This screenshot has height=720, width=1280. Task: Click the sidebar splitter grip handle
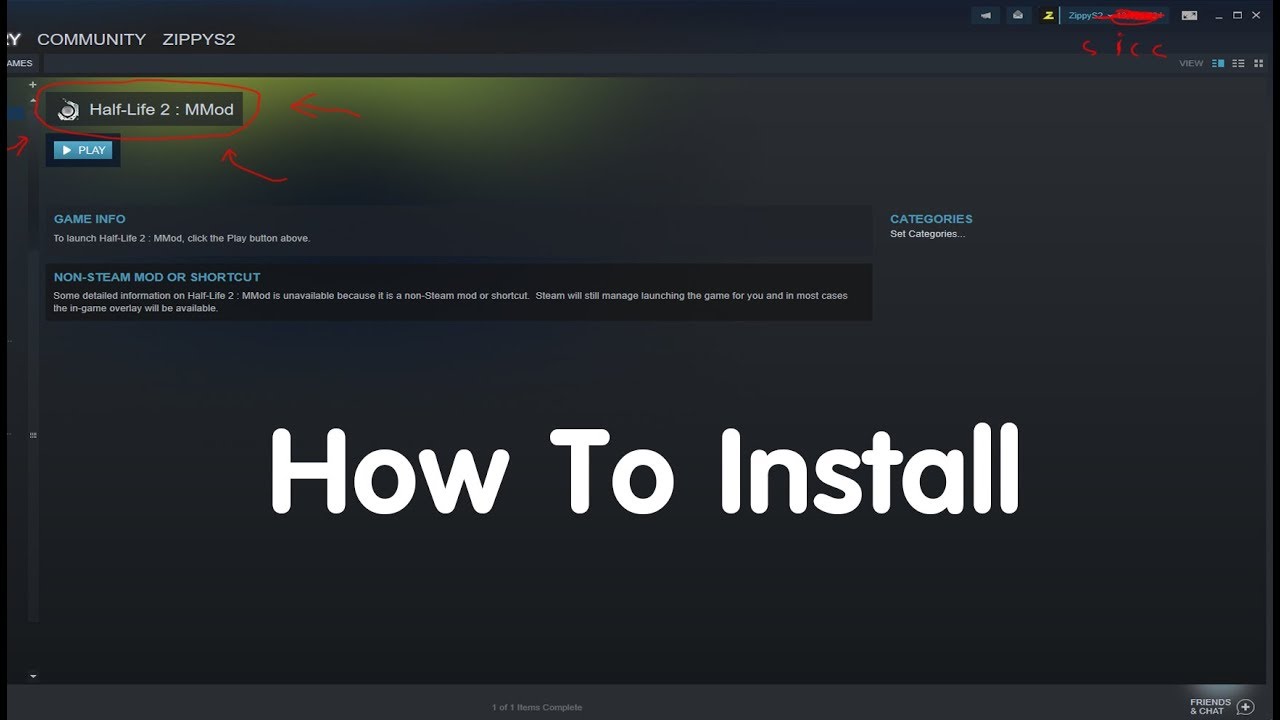click(x=33, y=435)
